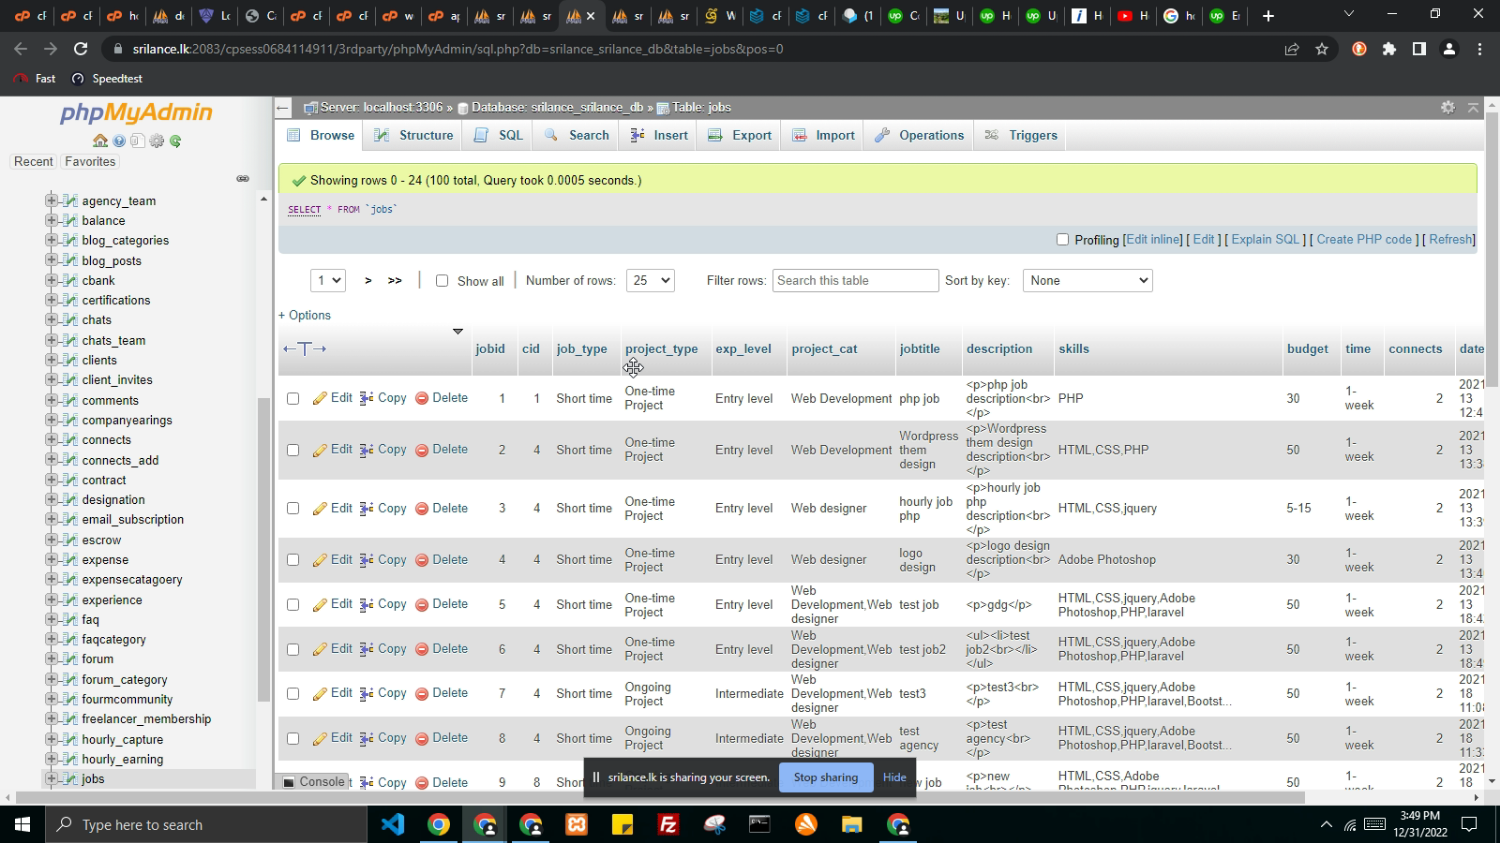Click the Explain SQL link
This screenshot has height=843, width=1500.
point(1265,240)
